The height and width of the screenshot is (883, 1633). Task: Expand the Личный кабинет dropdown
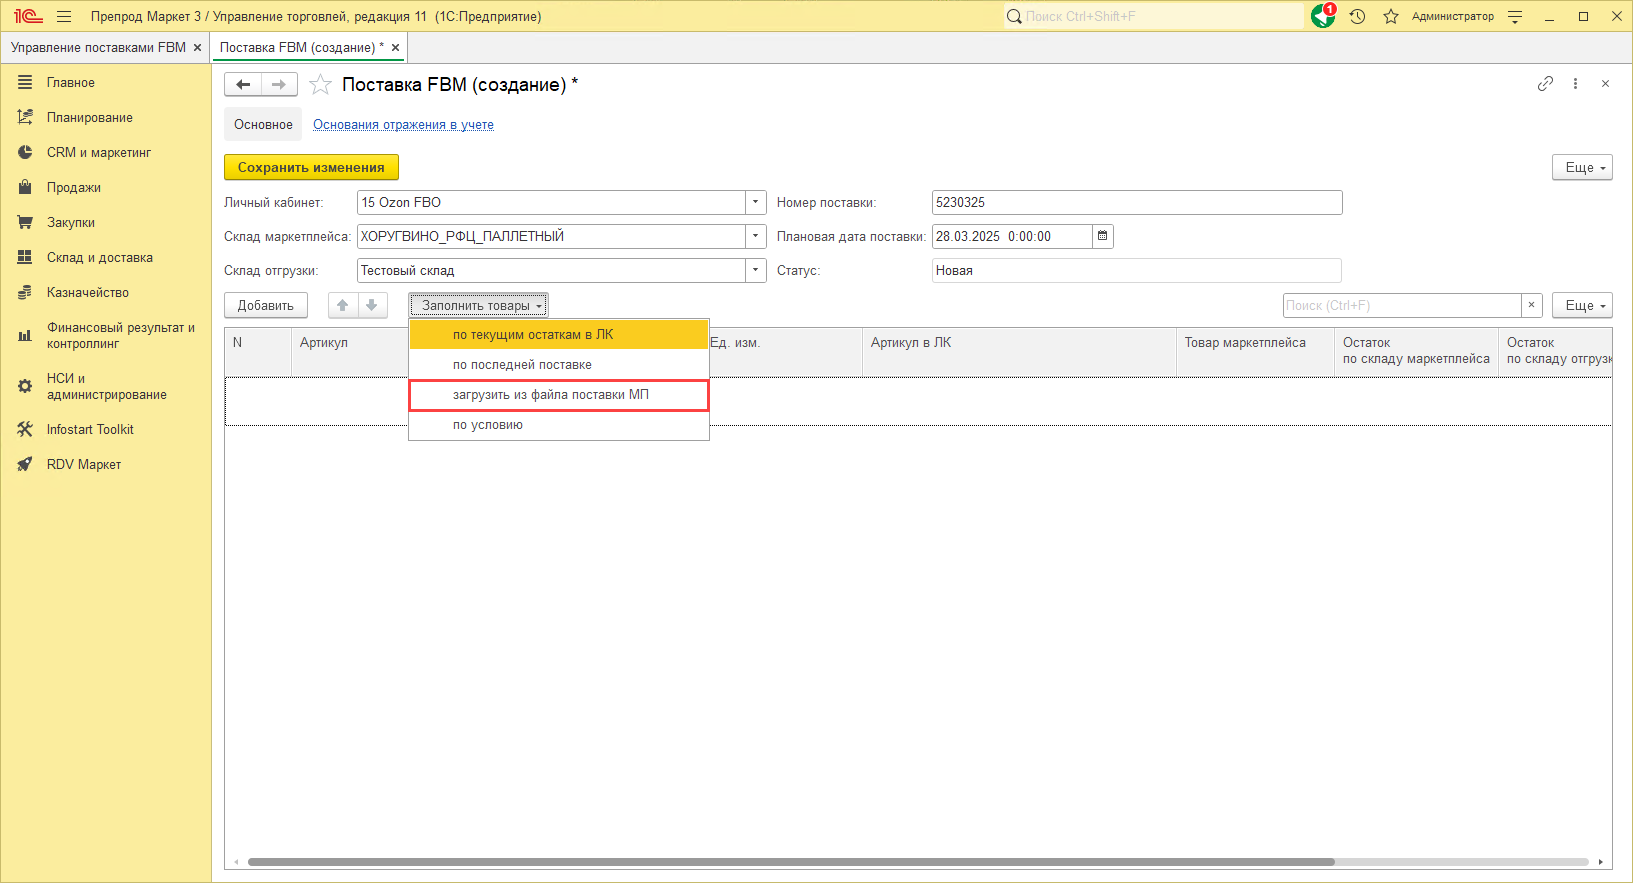[755, 202]
